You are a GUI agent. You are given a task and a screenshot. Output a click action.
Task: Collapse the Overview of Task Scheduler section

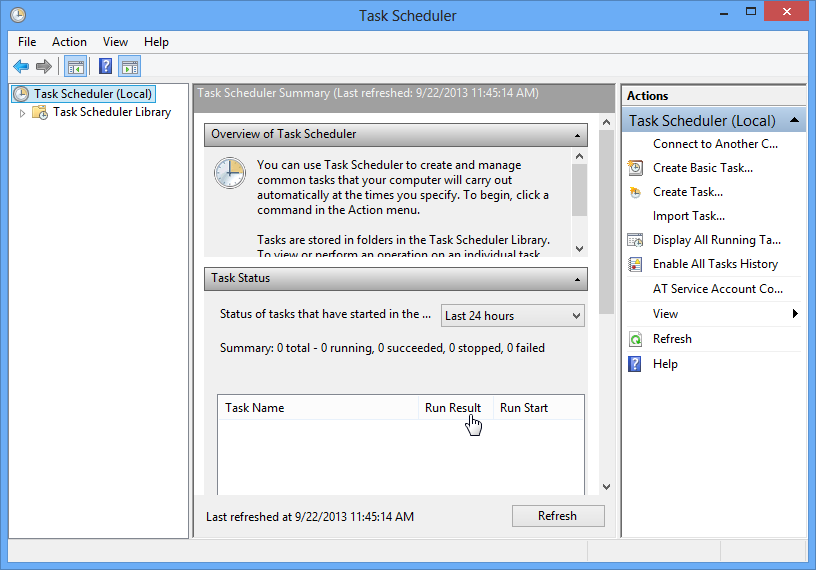click(578, 134)
